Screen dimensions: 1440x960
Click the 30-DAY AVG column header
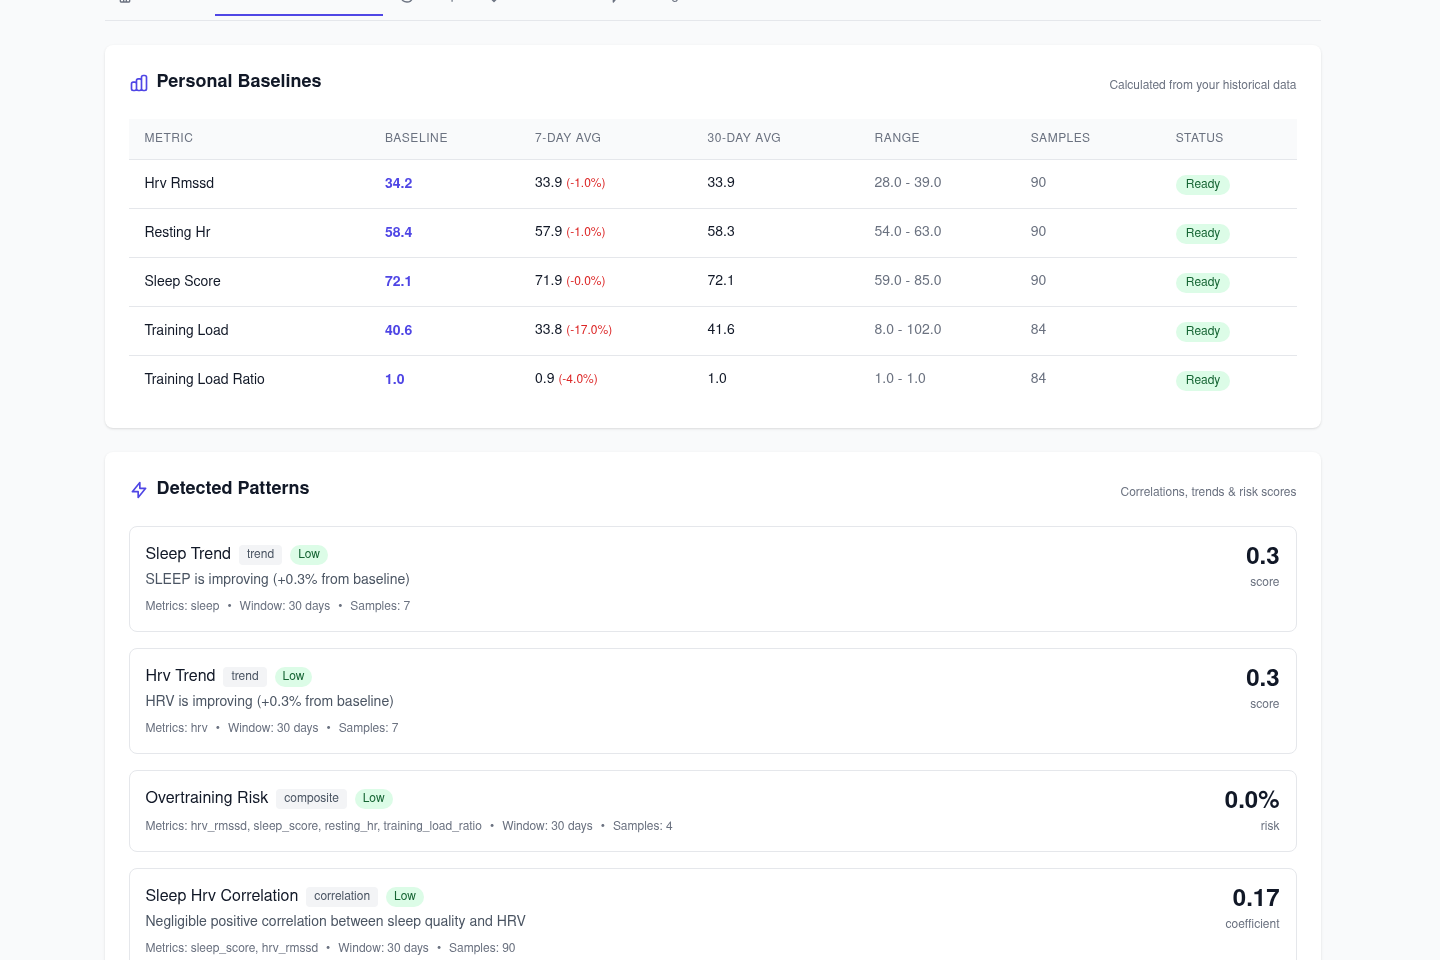coord(744,138)
